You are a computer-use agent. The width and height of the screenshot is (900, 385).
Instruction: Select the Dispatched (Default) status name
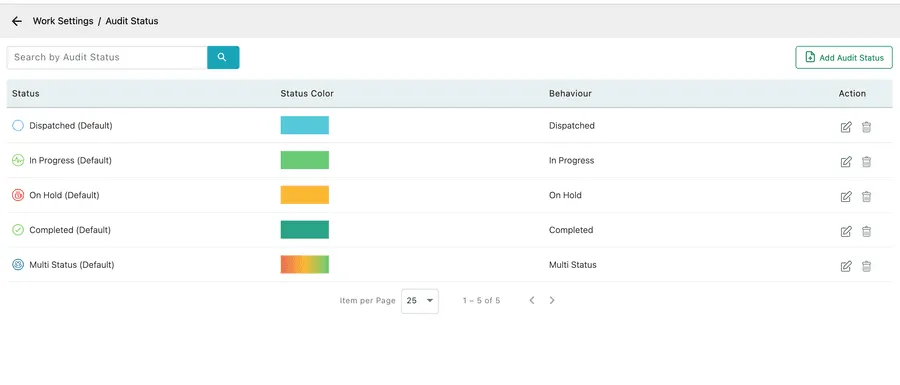pyautogui.click(x=71, y=125)
